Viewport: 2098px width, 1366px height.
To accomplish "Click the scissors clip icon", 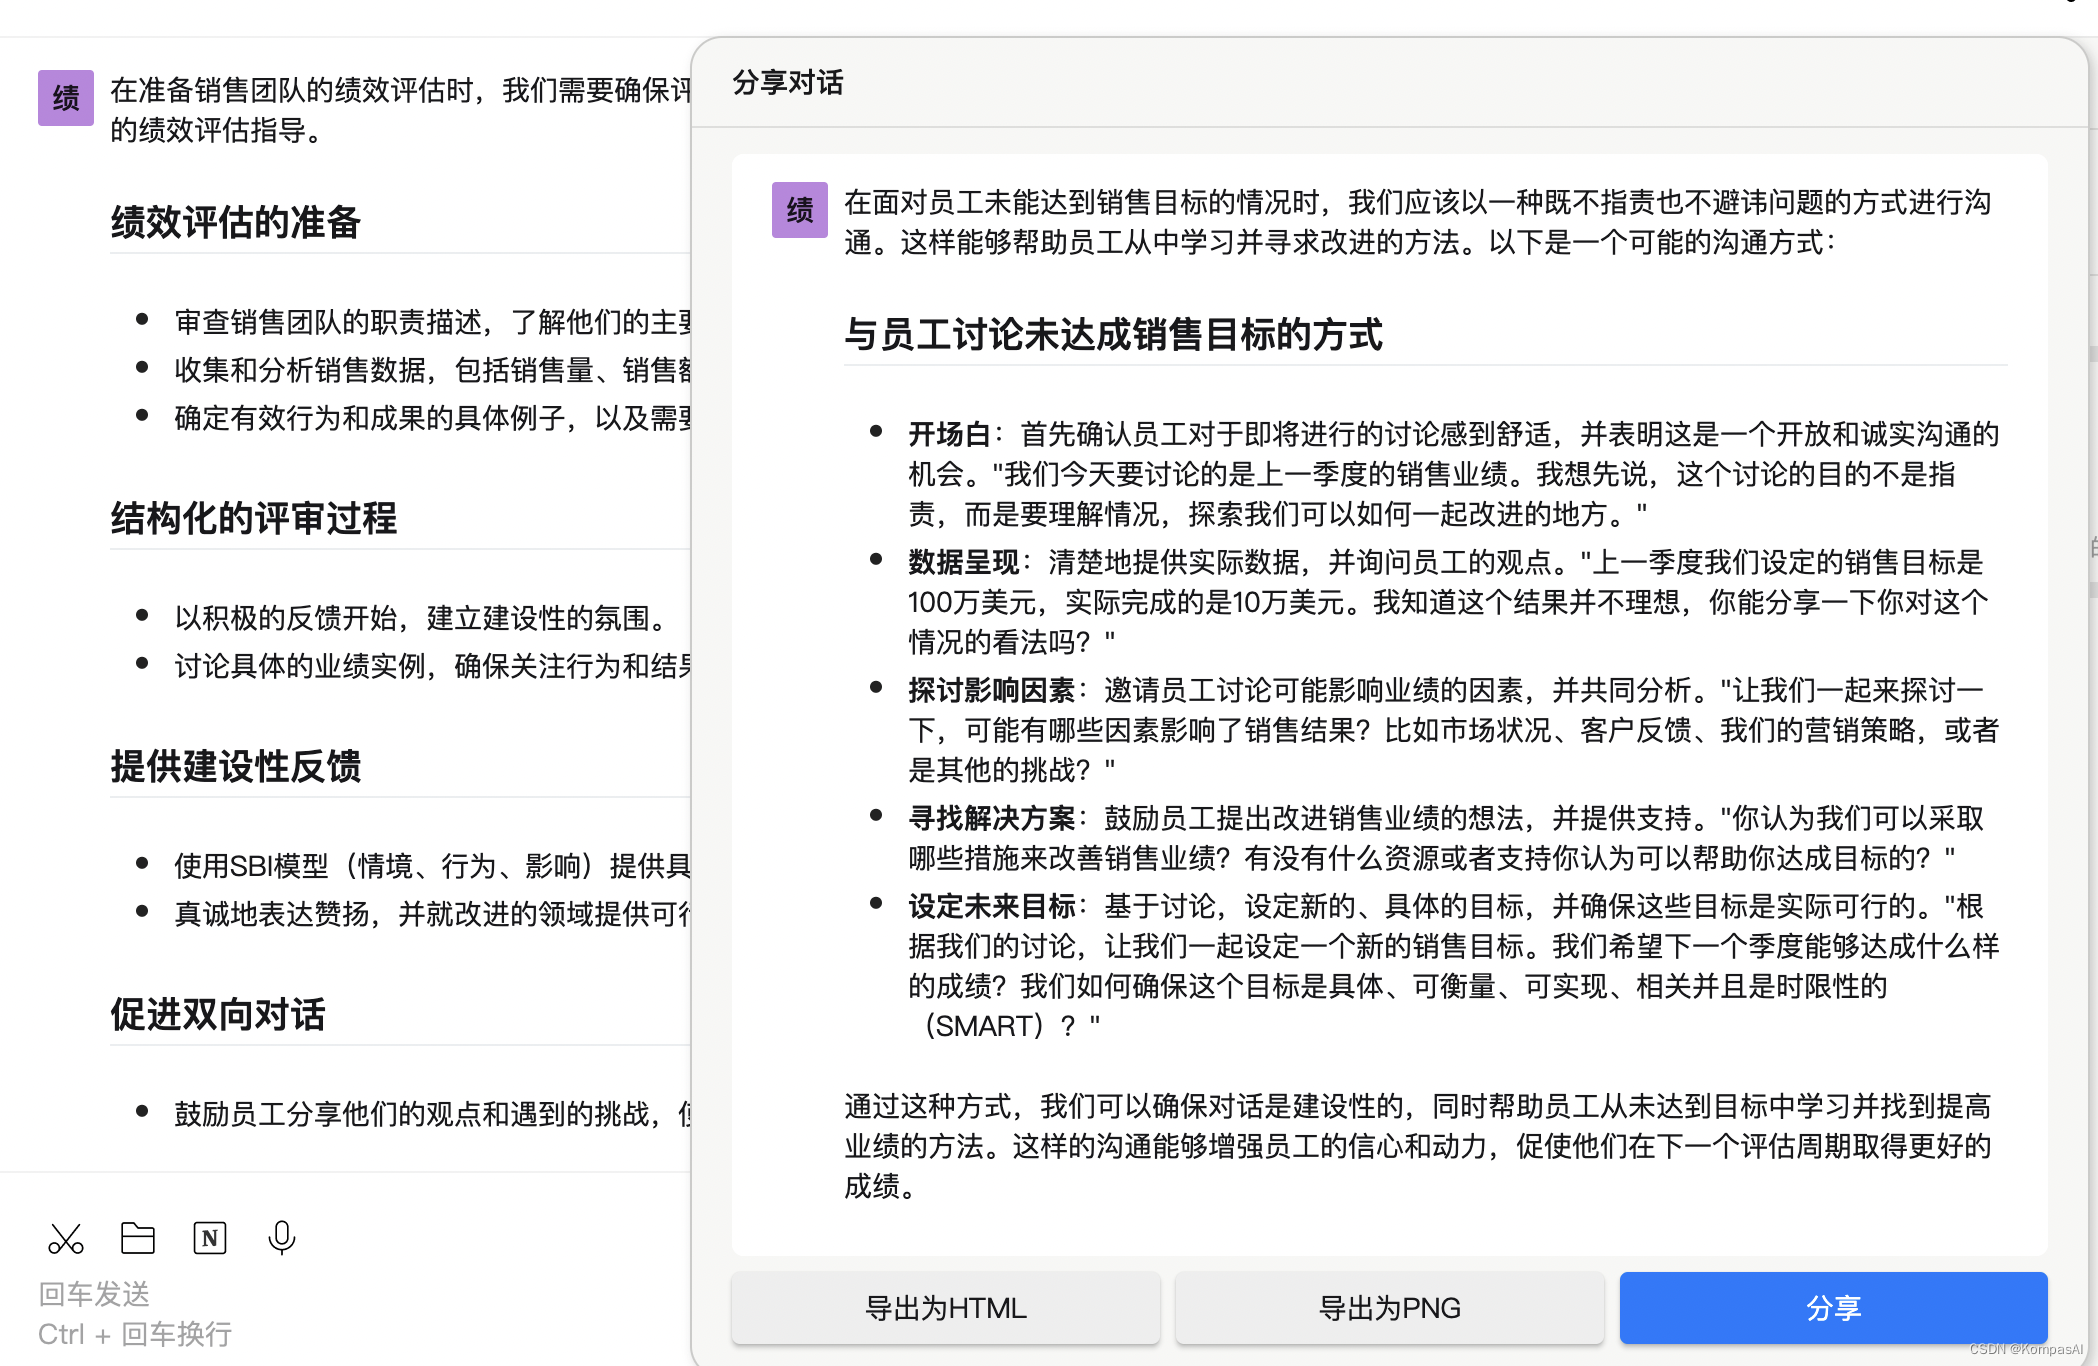I will (x=66, y=1239).
